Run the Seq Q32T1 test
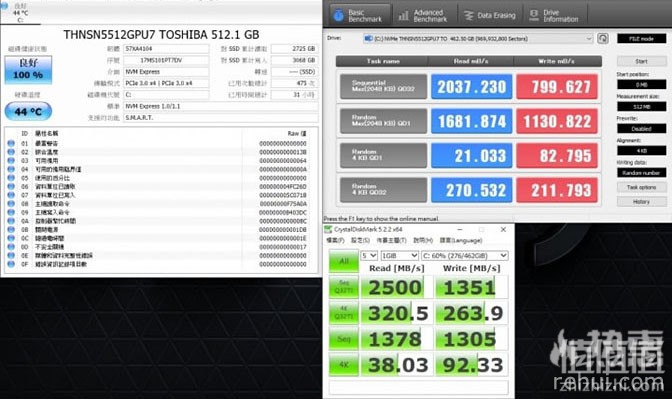This screenshot has height=399, width=672. coord(344,287)
